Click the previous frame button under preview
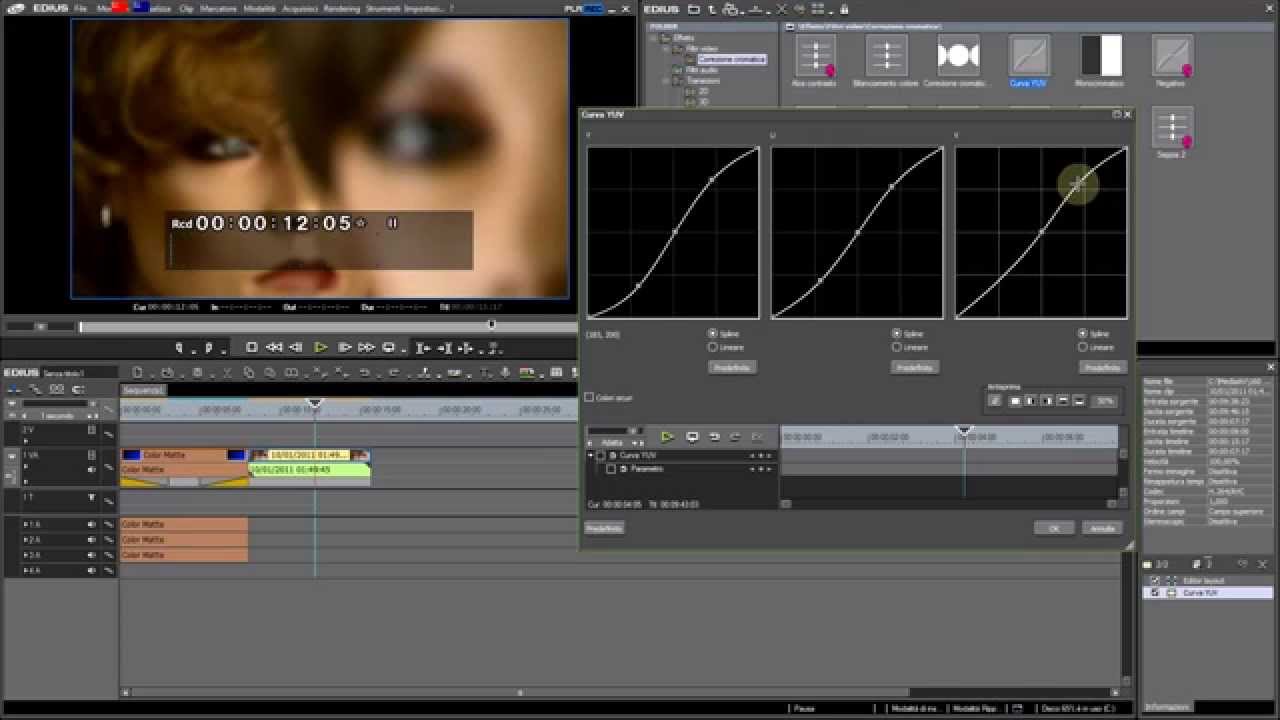 point(296,348)
